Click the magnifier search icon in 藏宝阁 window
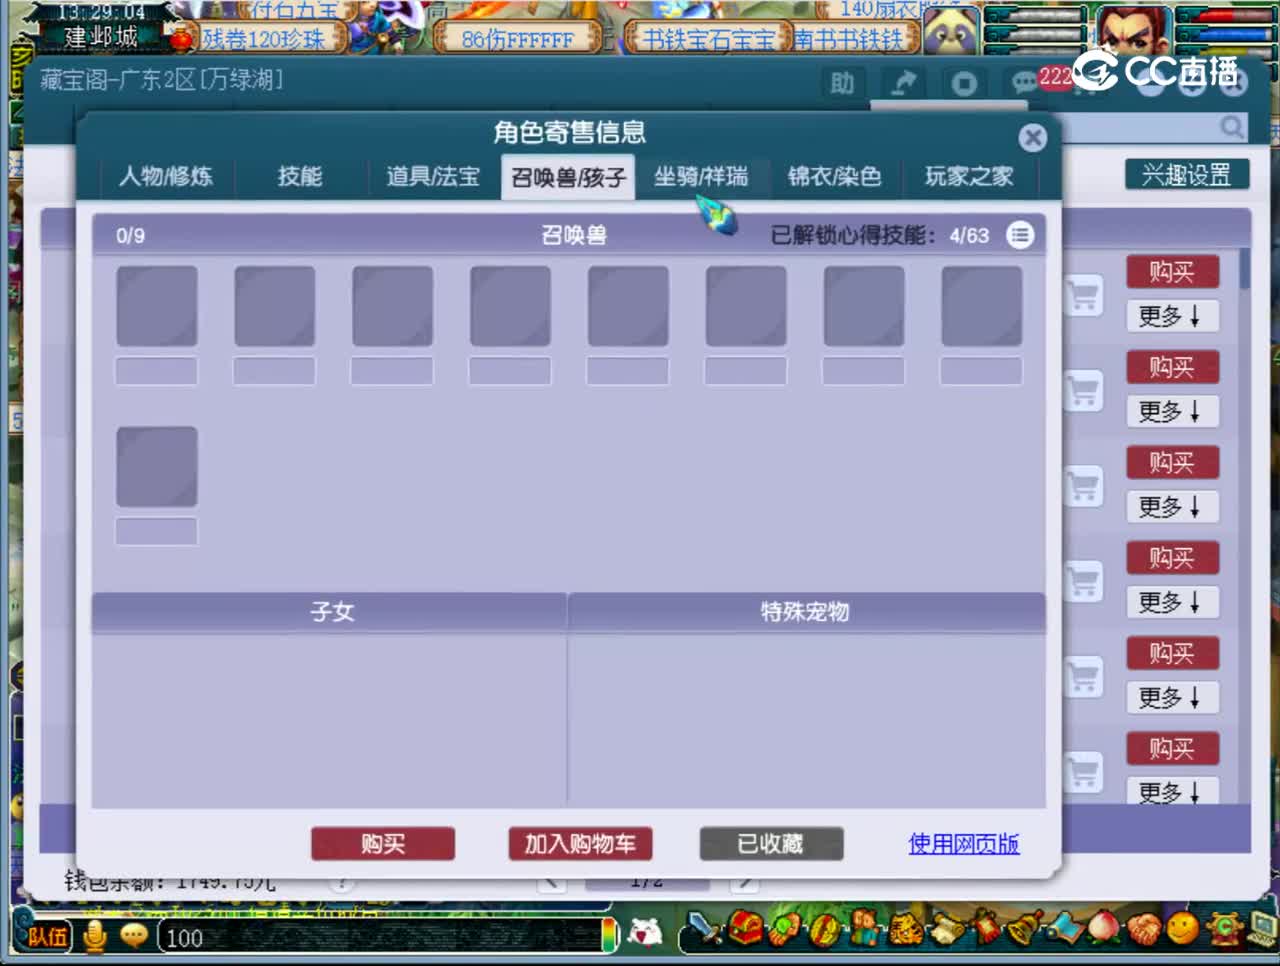The height and width of the screenshot is (966, 1280). coord(1232,127)
